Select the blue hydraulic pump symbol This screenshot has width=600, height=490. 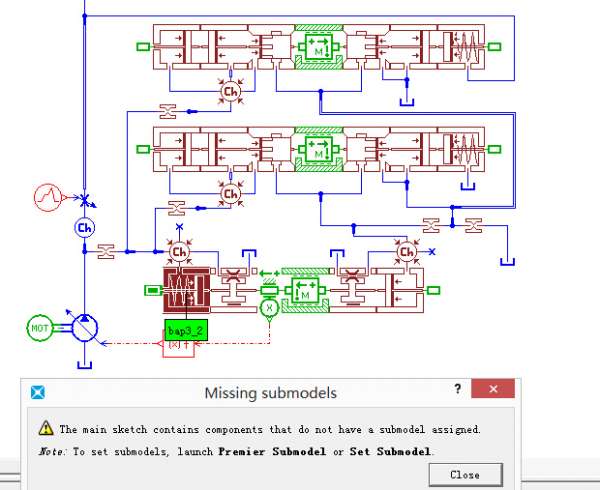pos(86,327)
